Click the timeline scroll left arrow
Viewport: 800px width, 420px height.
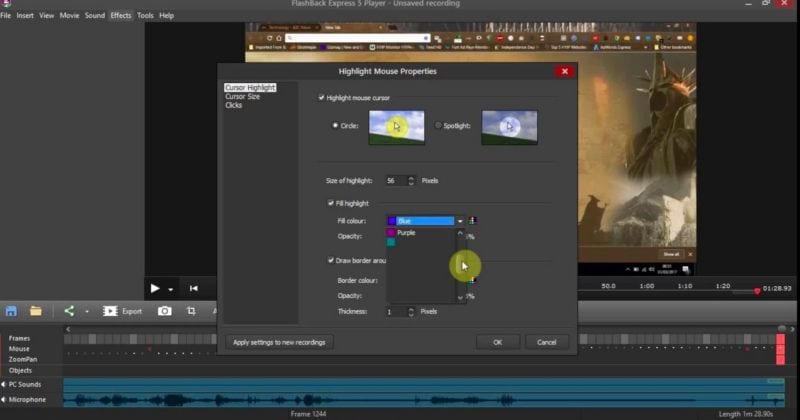68,330
